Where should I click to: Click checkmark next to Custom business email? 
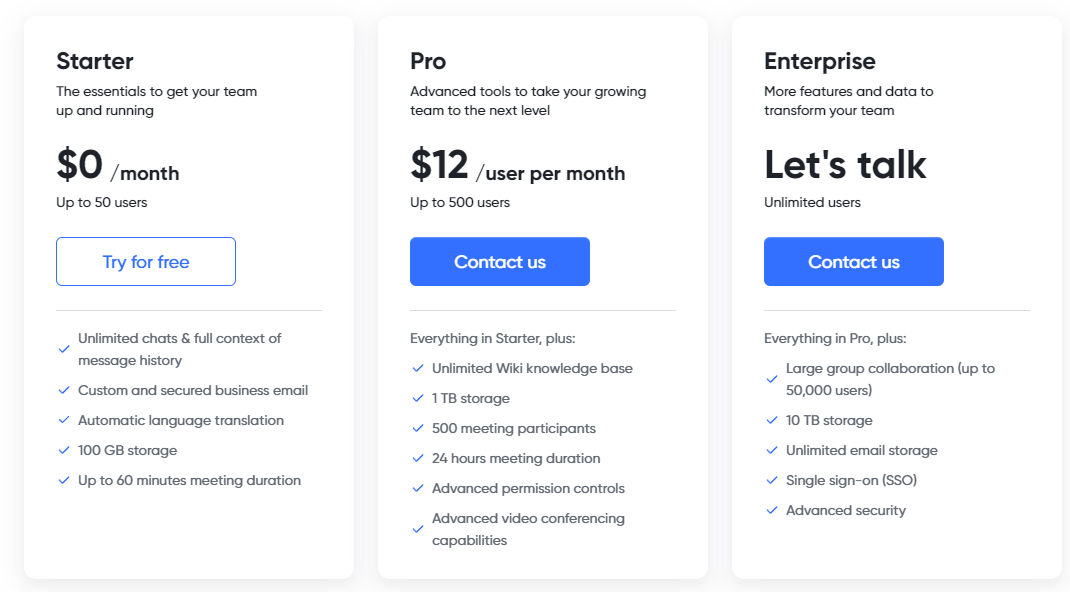pyautogui.click(x=64, y=391)
